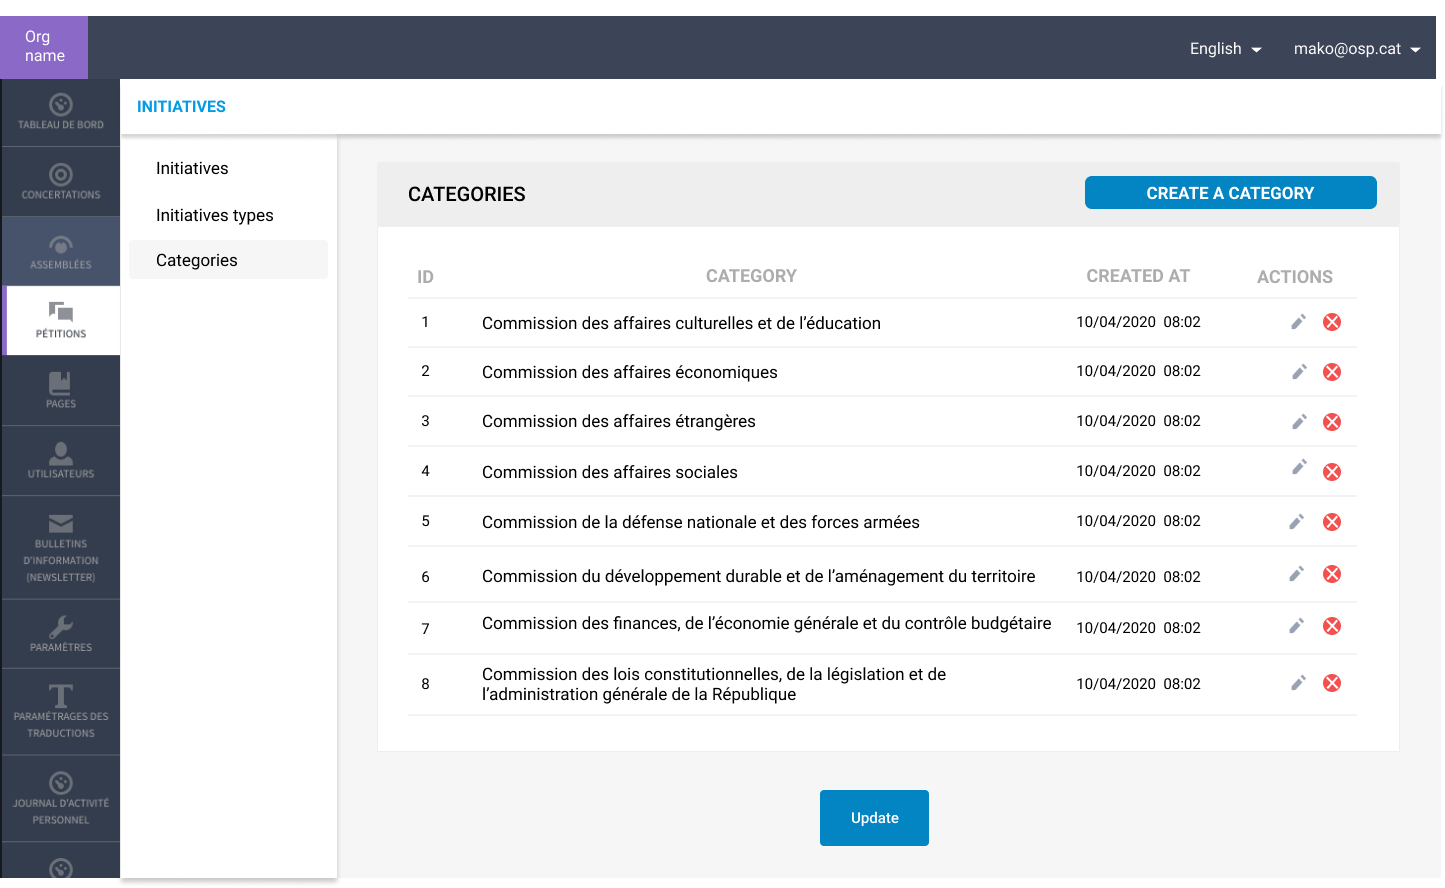Open Bulletins d'information newsletter section

(61, 547)
